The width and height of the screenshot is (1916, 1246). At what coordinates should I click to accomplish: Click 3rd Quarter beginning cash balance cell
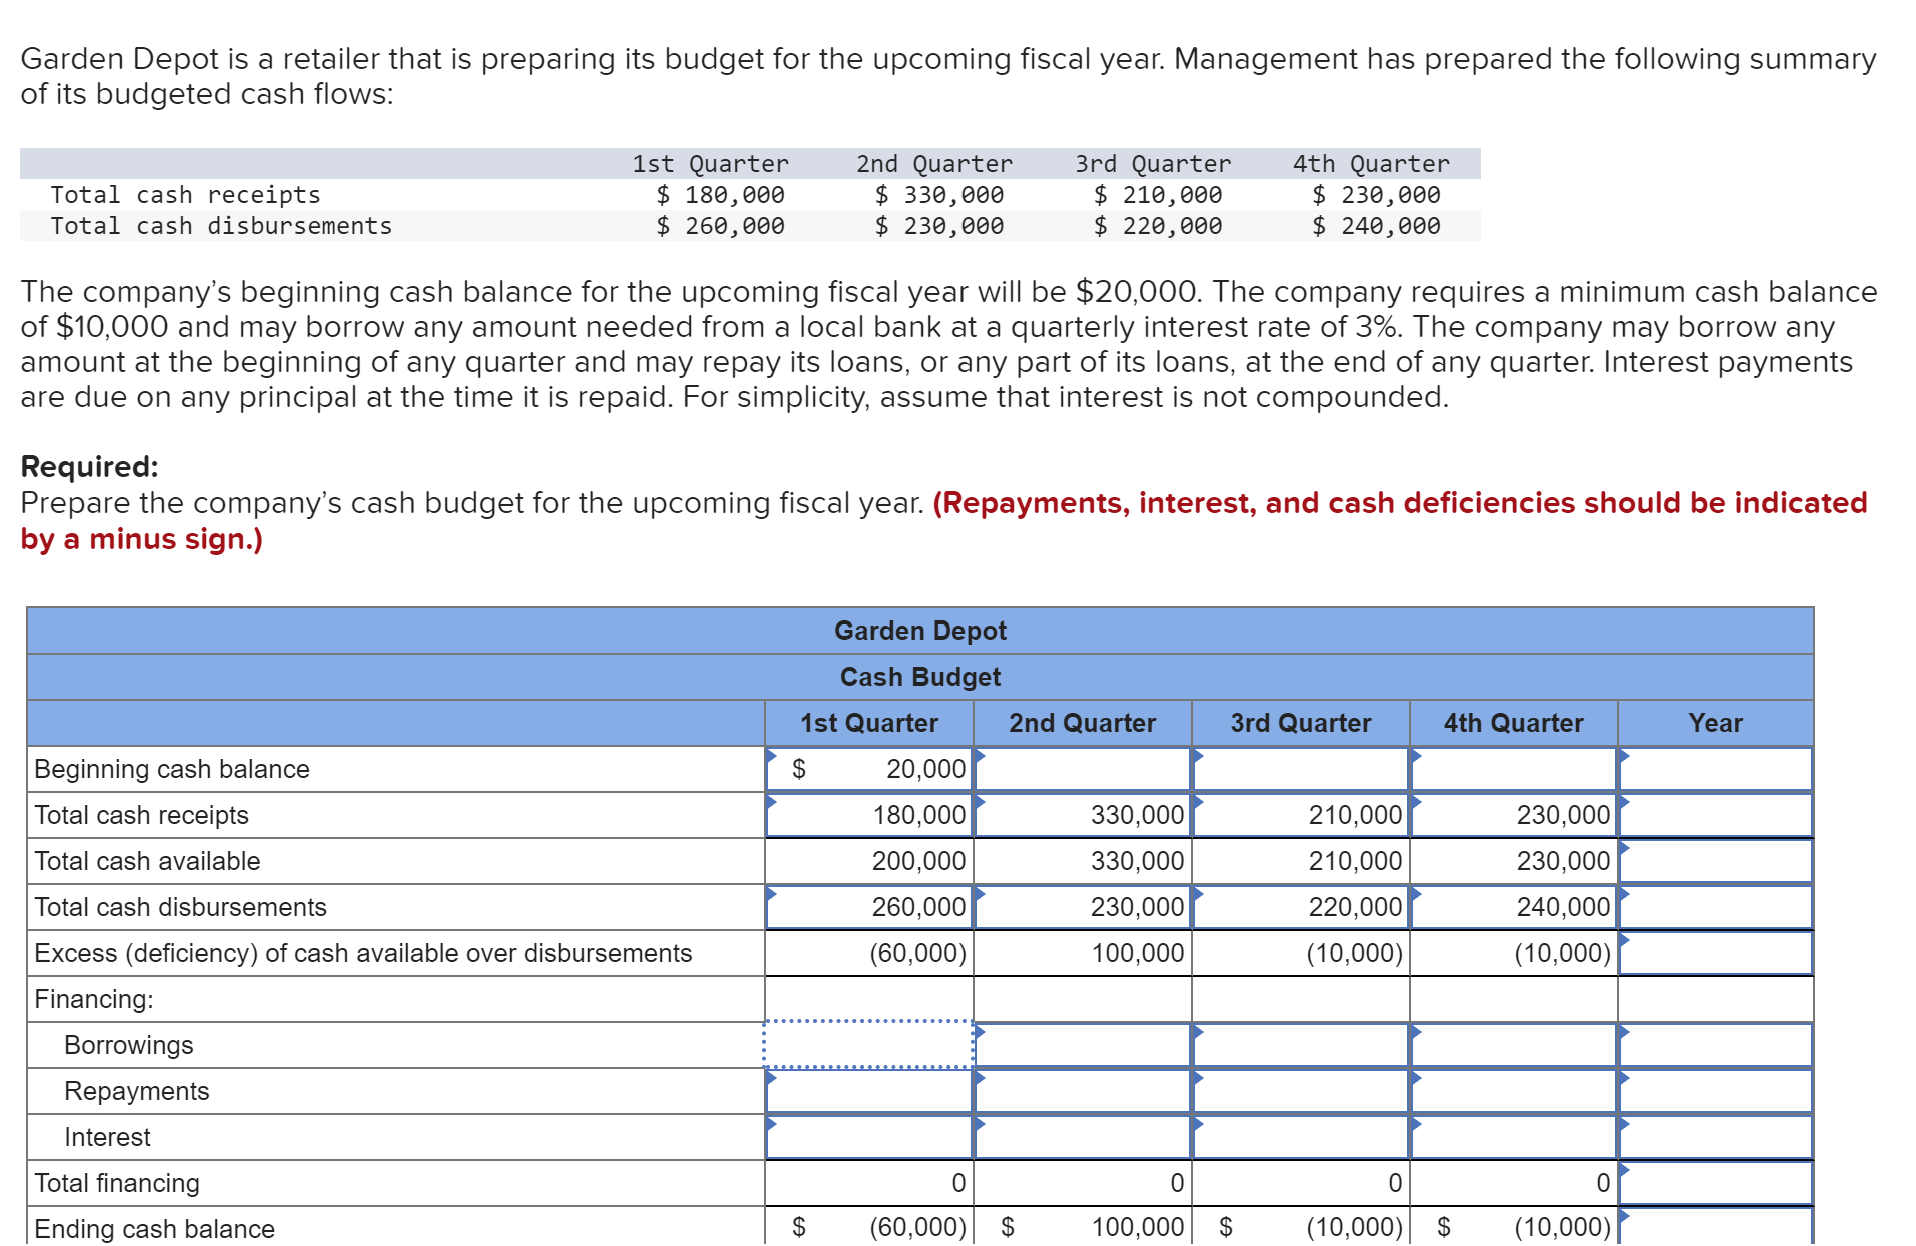pos(1301,769)
